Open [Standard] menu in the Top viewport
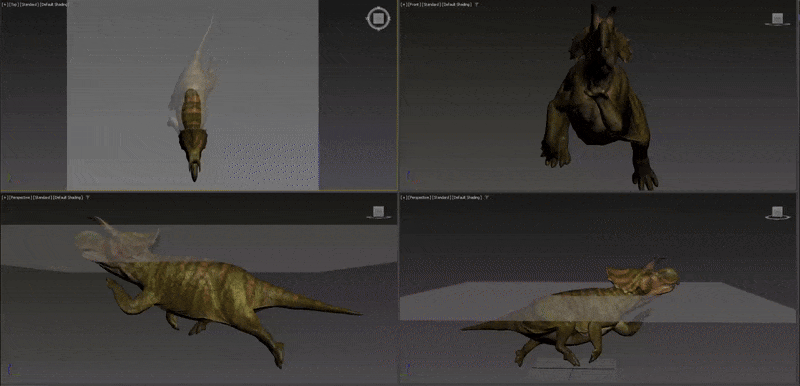This screenshot has height=386, width=800. pyautogui.click(x=30, y=5)
